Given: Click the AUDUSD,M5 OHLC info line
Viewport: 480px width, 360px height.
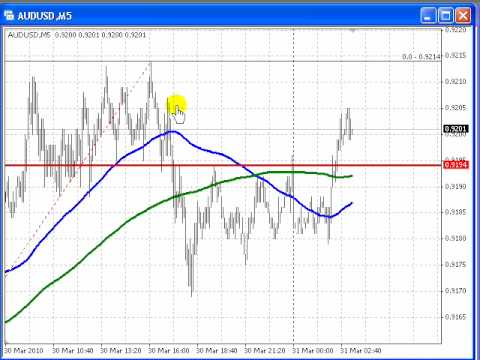Looking at the screenshot, I should click(x=77, y=35).
